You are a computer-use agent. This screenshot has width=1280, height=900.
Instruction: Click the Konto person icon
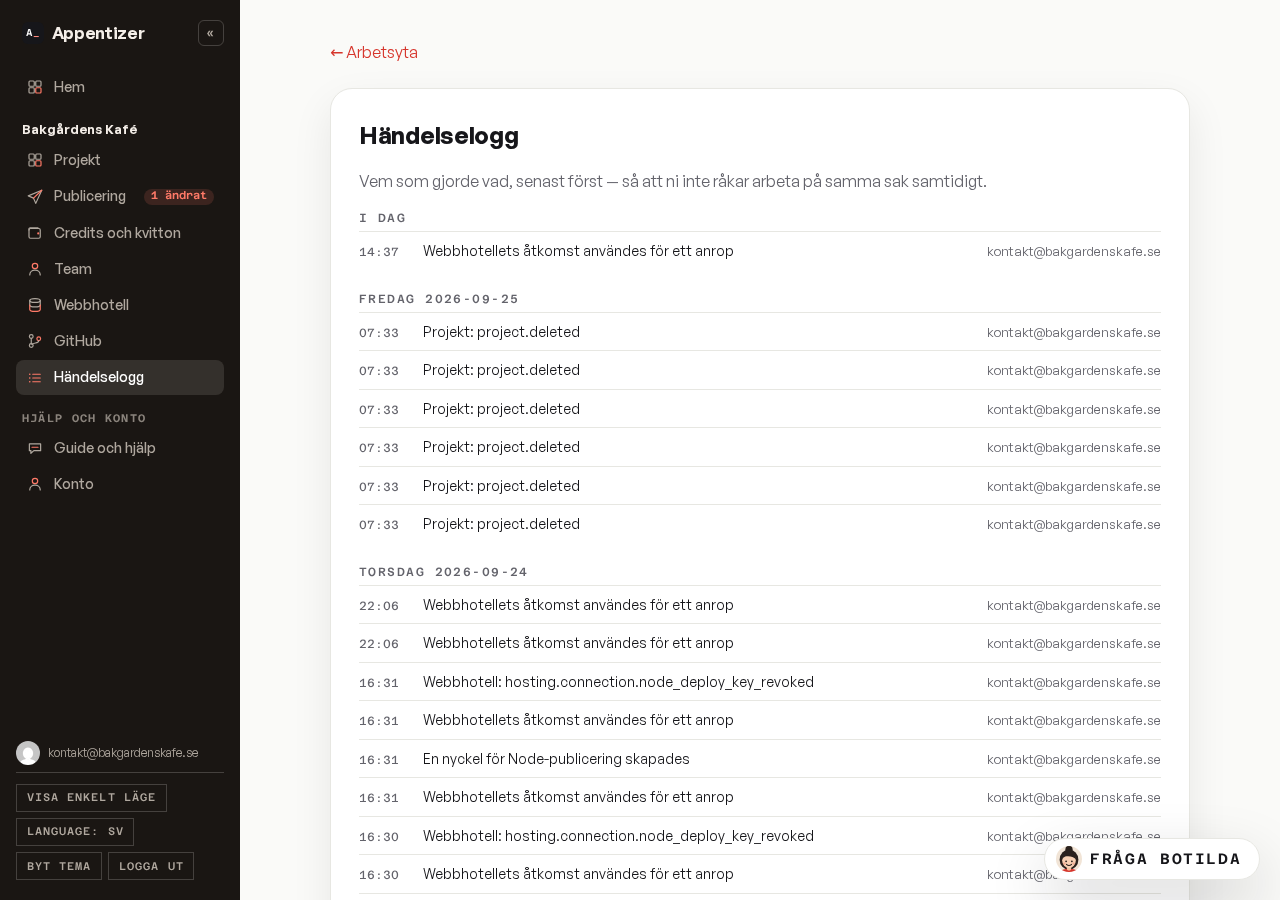(35, 484)
